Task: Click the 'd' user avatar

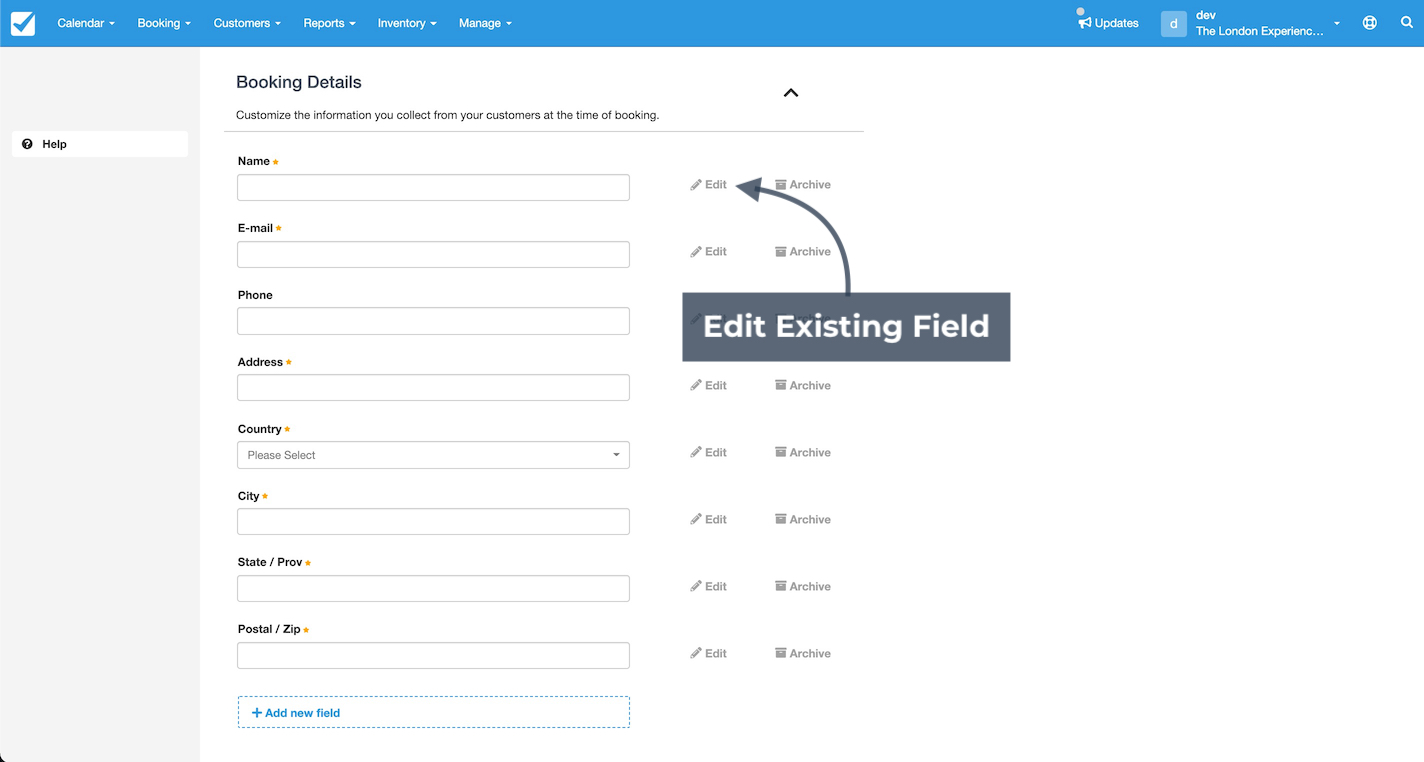Action: pos(1174,23)
